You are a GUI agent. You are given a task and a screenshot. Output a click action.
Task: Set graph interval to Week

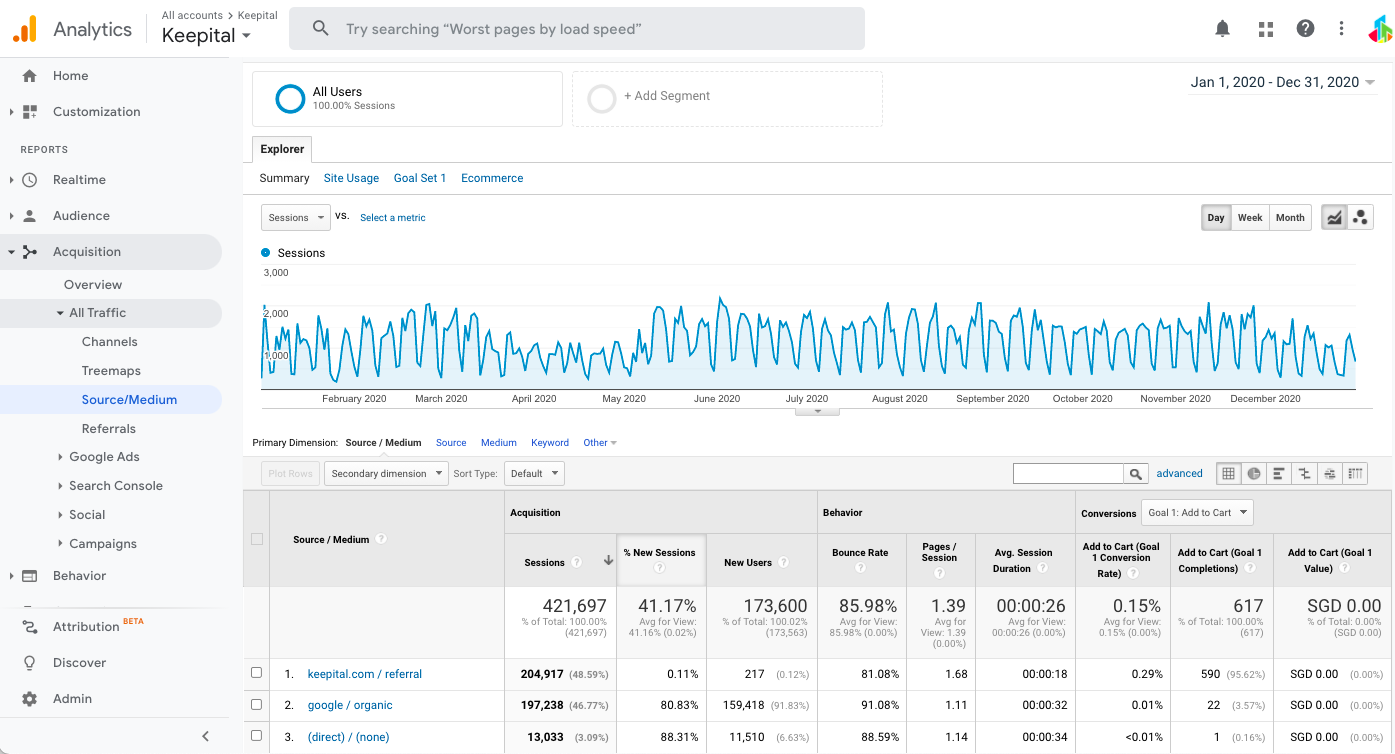point(1250,217)
